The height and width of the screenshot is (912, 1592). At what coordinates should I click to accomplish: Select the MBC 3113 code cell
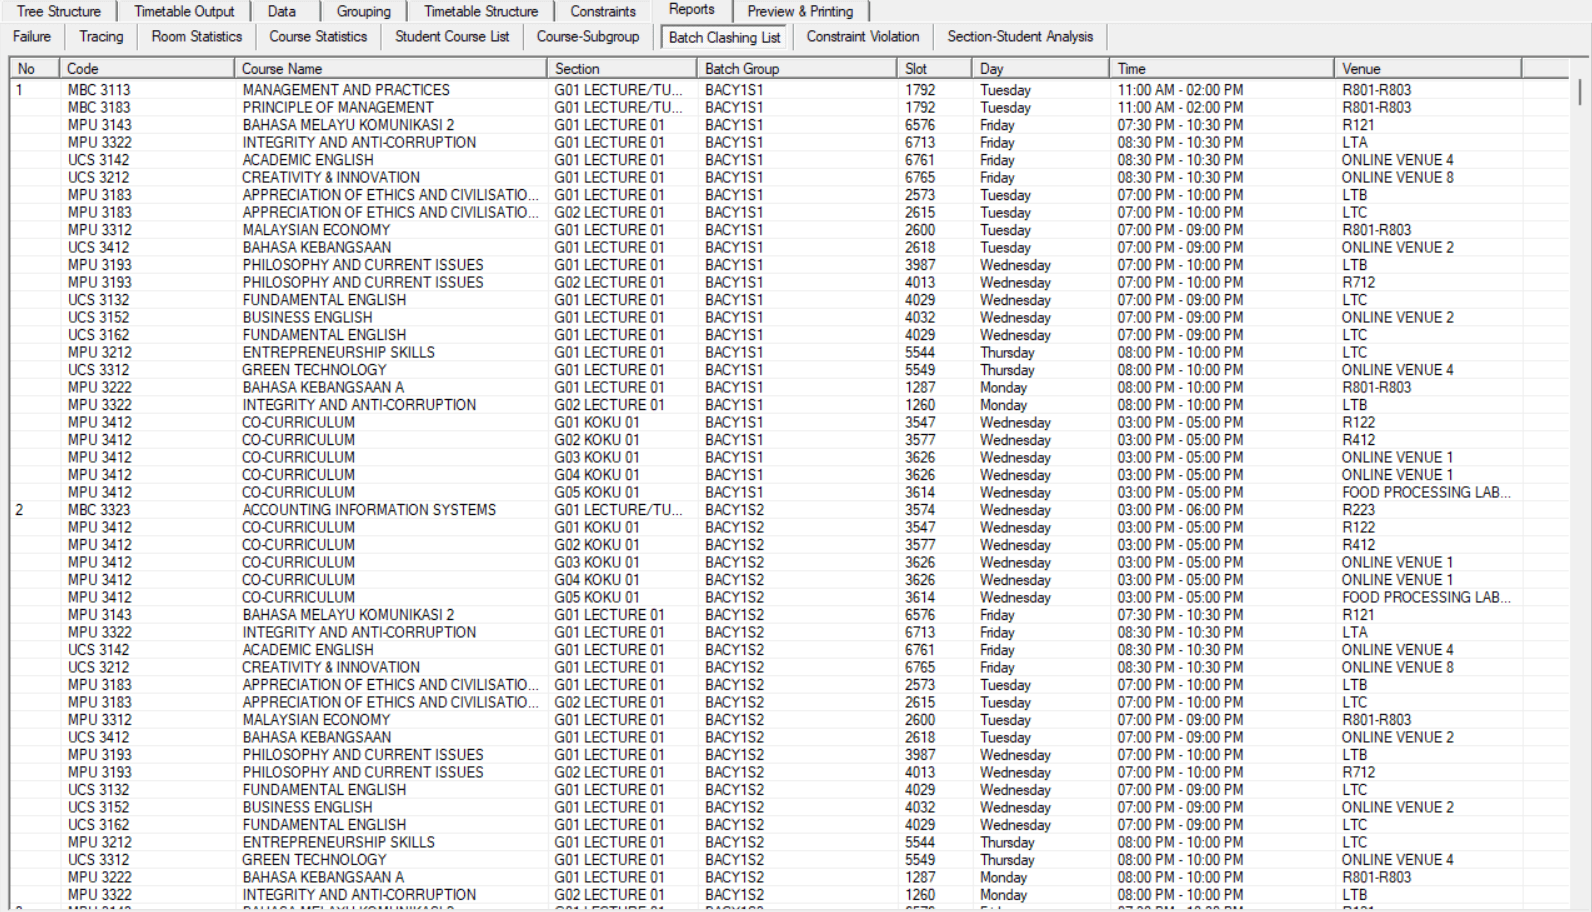[99, 90]
